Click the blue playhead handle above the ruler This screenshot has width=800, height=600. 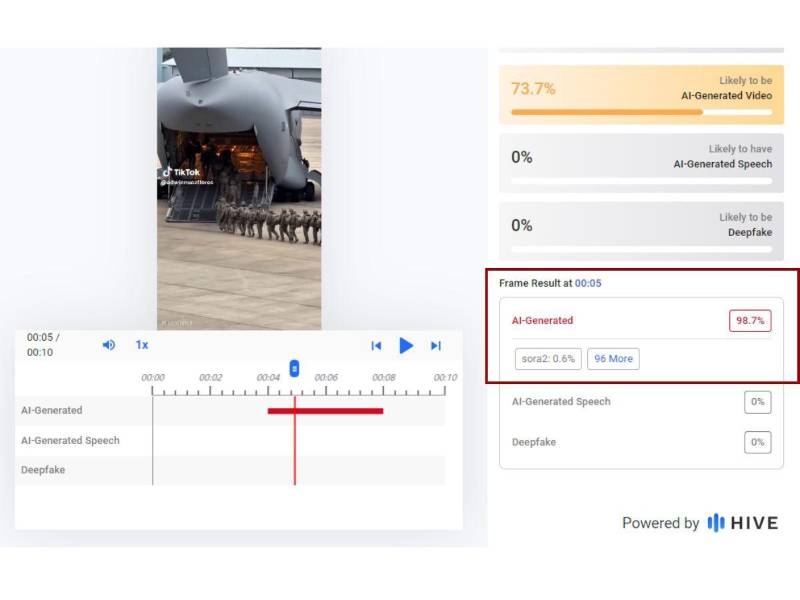pos(293,367)
